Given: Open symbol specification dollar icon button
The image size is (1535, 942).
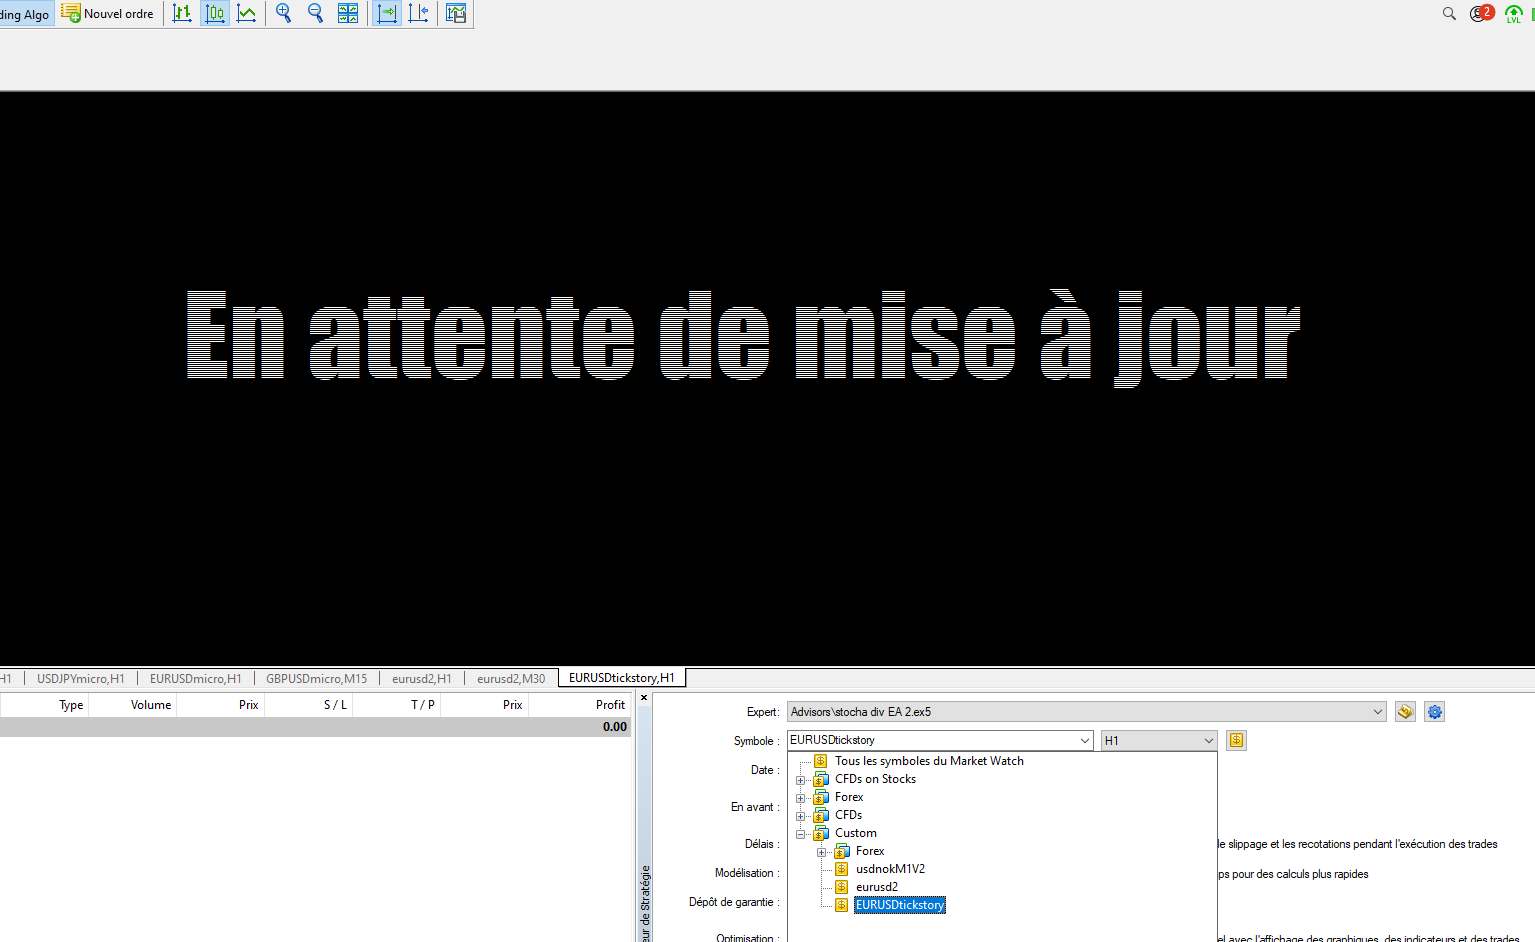Looking at the screenshot, I should pos(1237,741).
